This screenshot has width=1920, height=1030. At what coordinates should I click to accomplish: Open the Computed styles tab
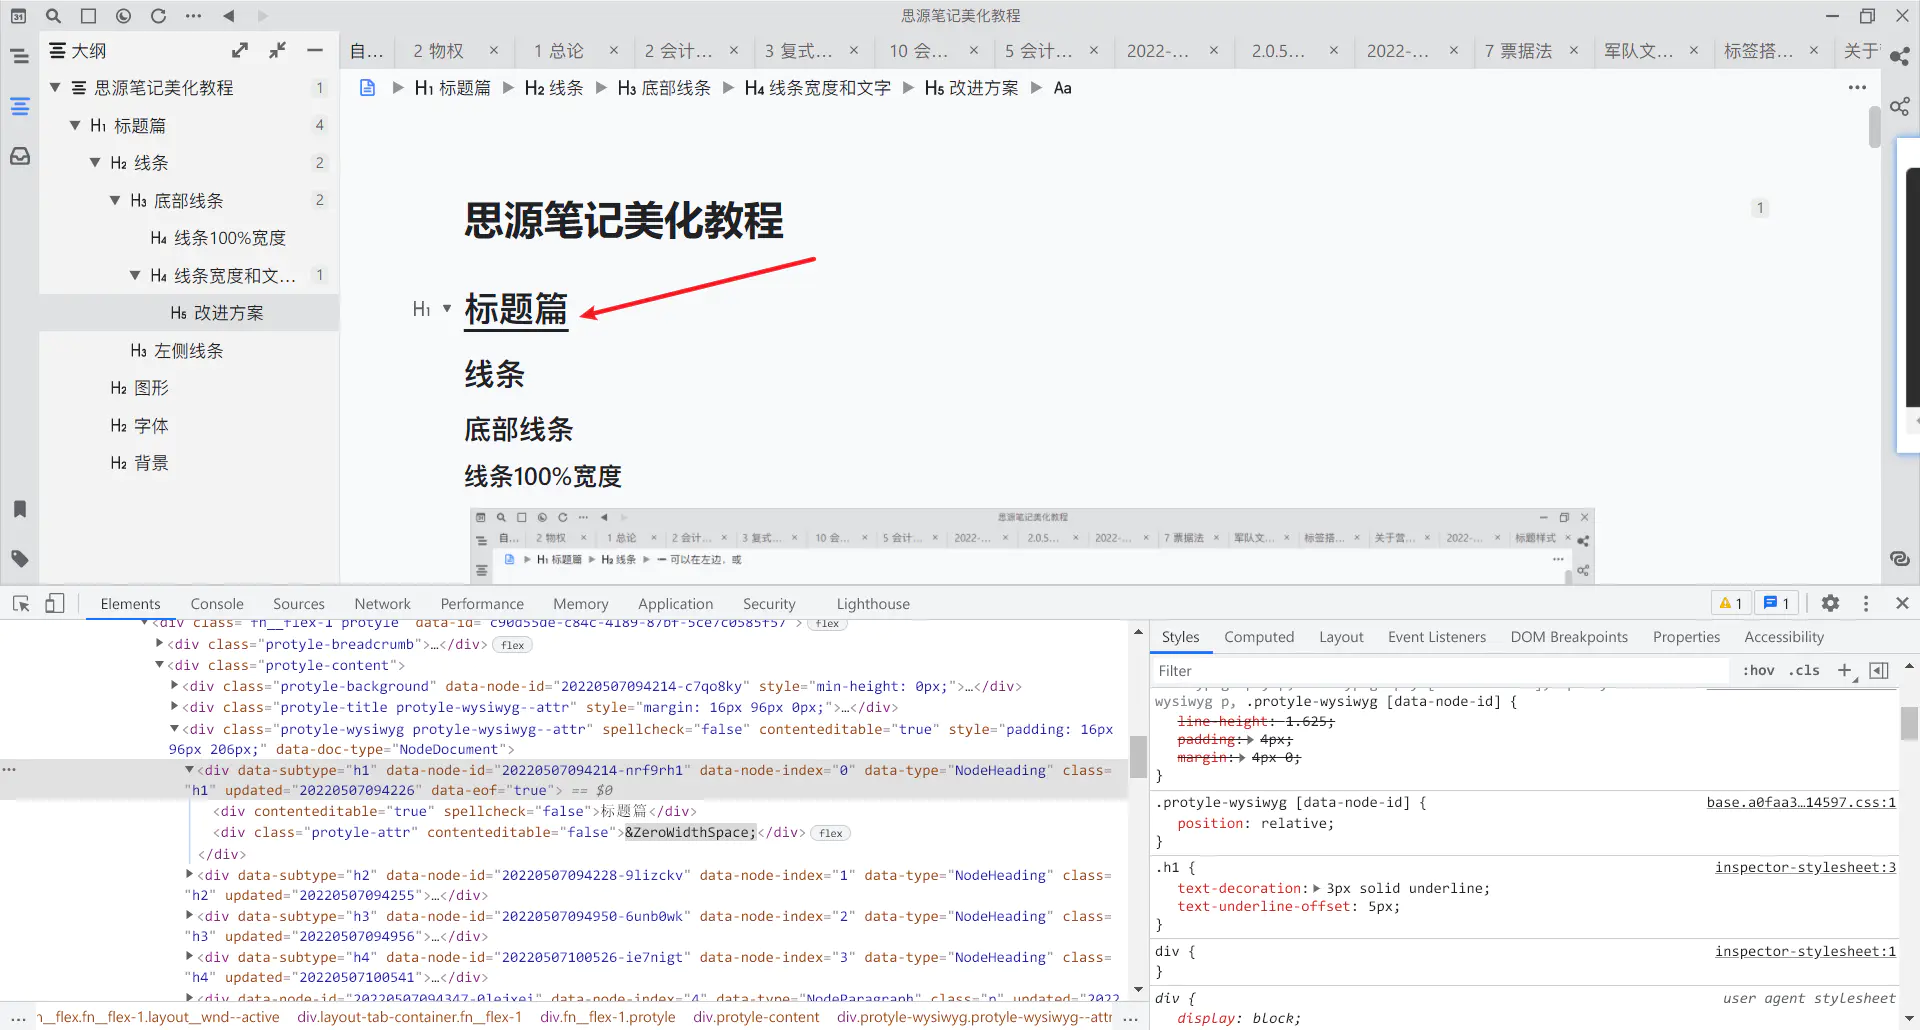(1258, 637)
